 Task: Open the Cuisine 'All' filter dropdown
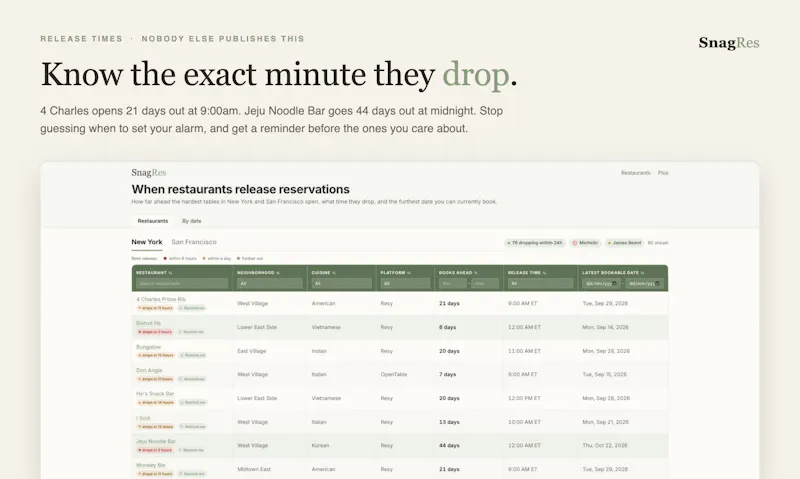click(341, 284)
